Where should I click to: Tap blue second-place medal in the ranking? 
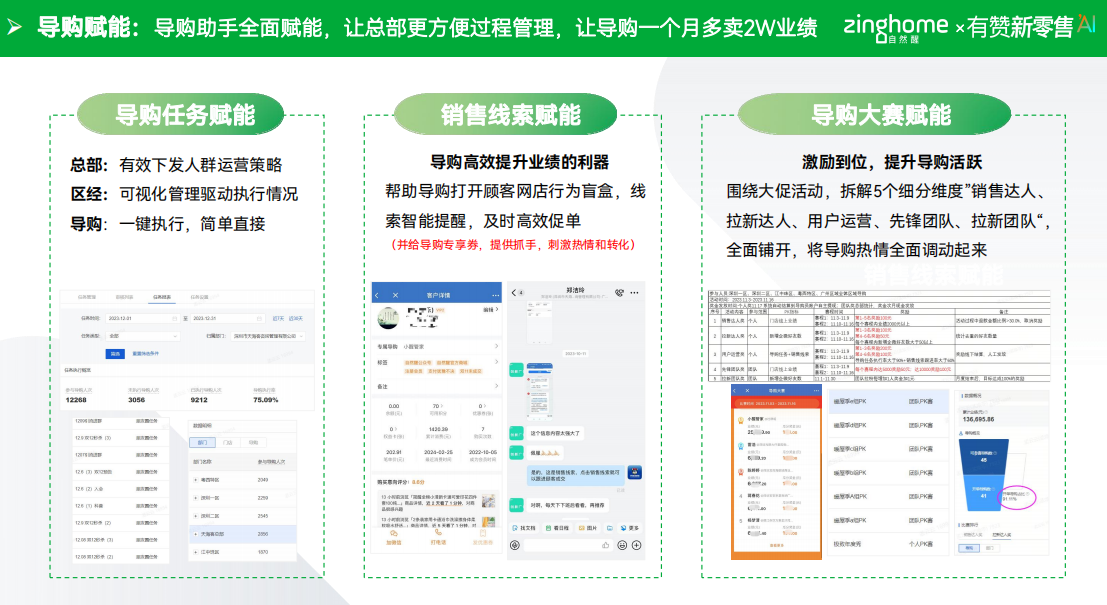[x=741, y=448]
